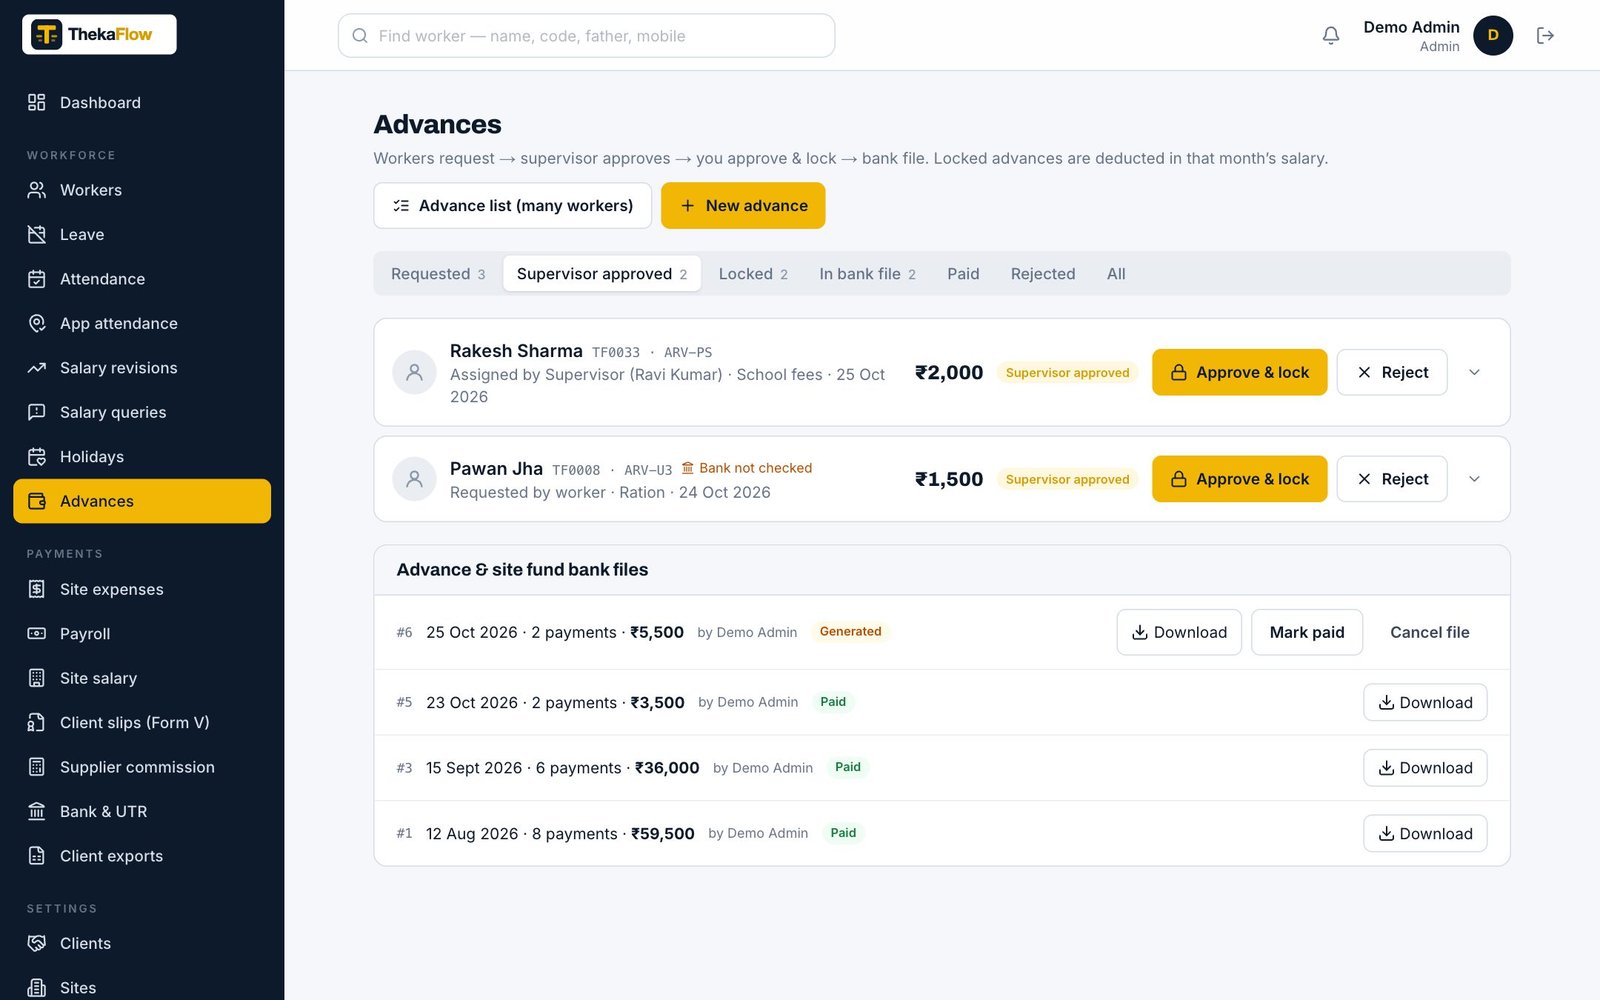Download the 15 Sept 2026 bank file
The width and height of the screenshot is (1600, 1000).
[x=1425, y=768]
